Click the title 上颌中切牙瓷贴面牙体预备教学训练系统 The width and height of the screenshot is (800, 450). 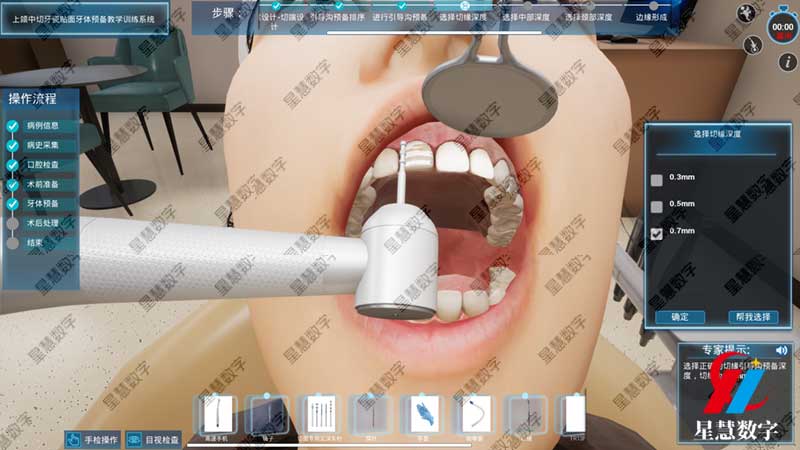(x=83, y=19)
